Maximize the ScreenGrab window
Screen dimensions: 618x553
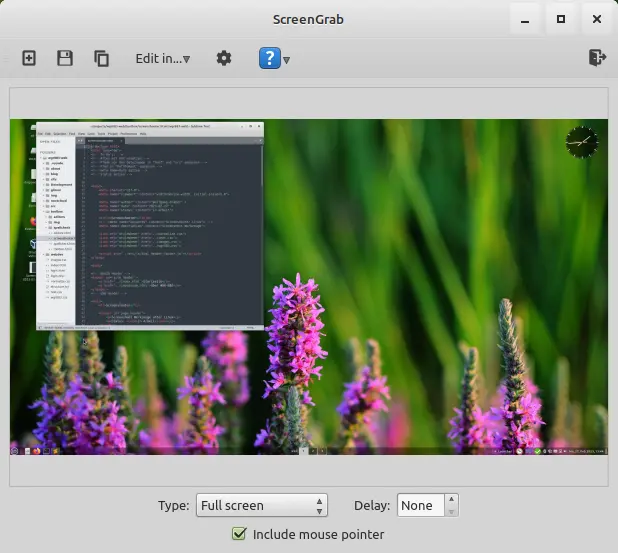tap(561, 19)
